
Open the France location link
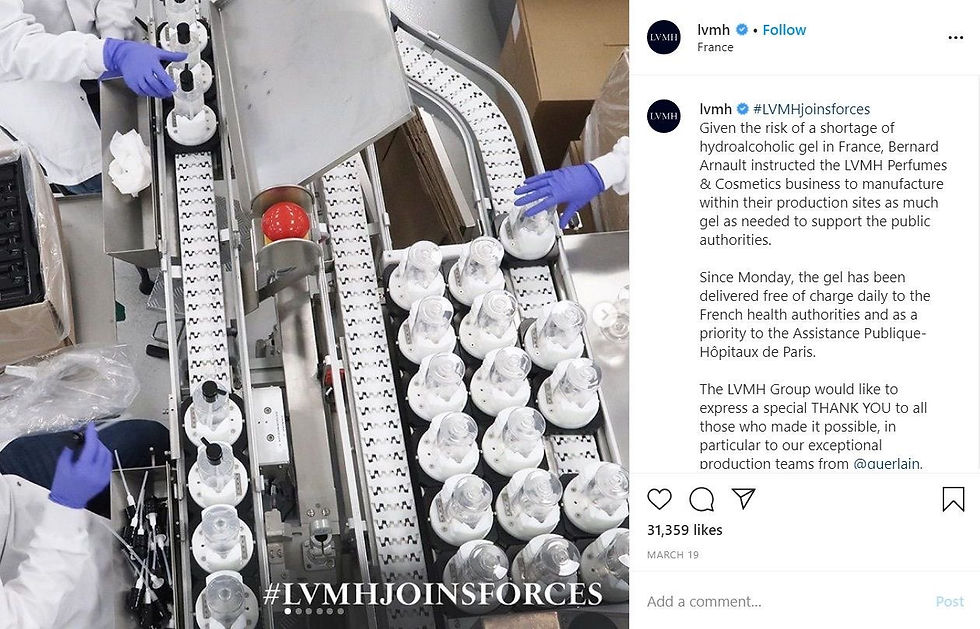click(x=715, y=47)
